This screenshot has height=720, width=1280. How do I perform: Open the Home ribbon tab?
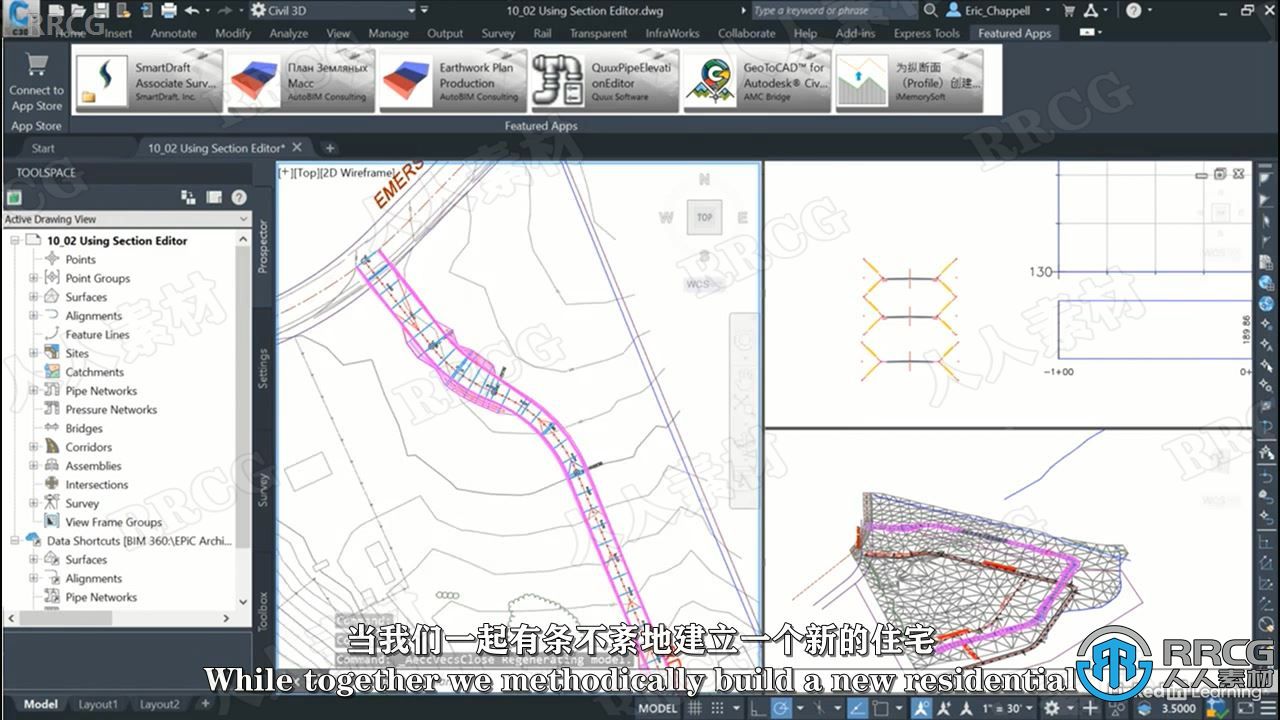click(x=70, y=33)
